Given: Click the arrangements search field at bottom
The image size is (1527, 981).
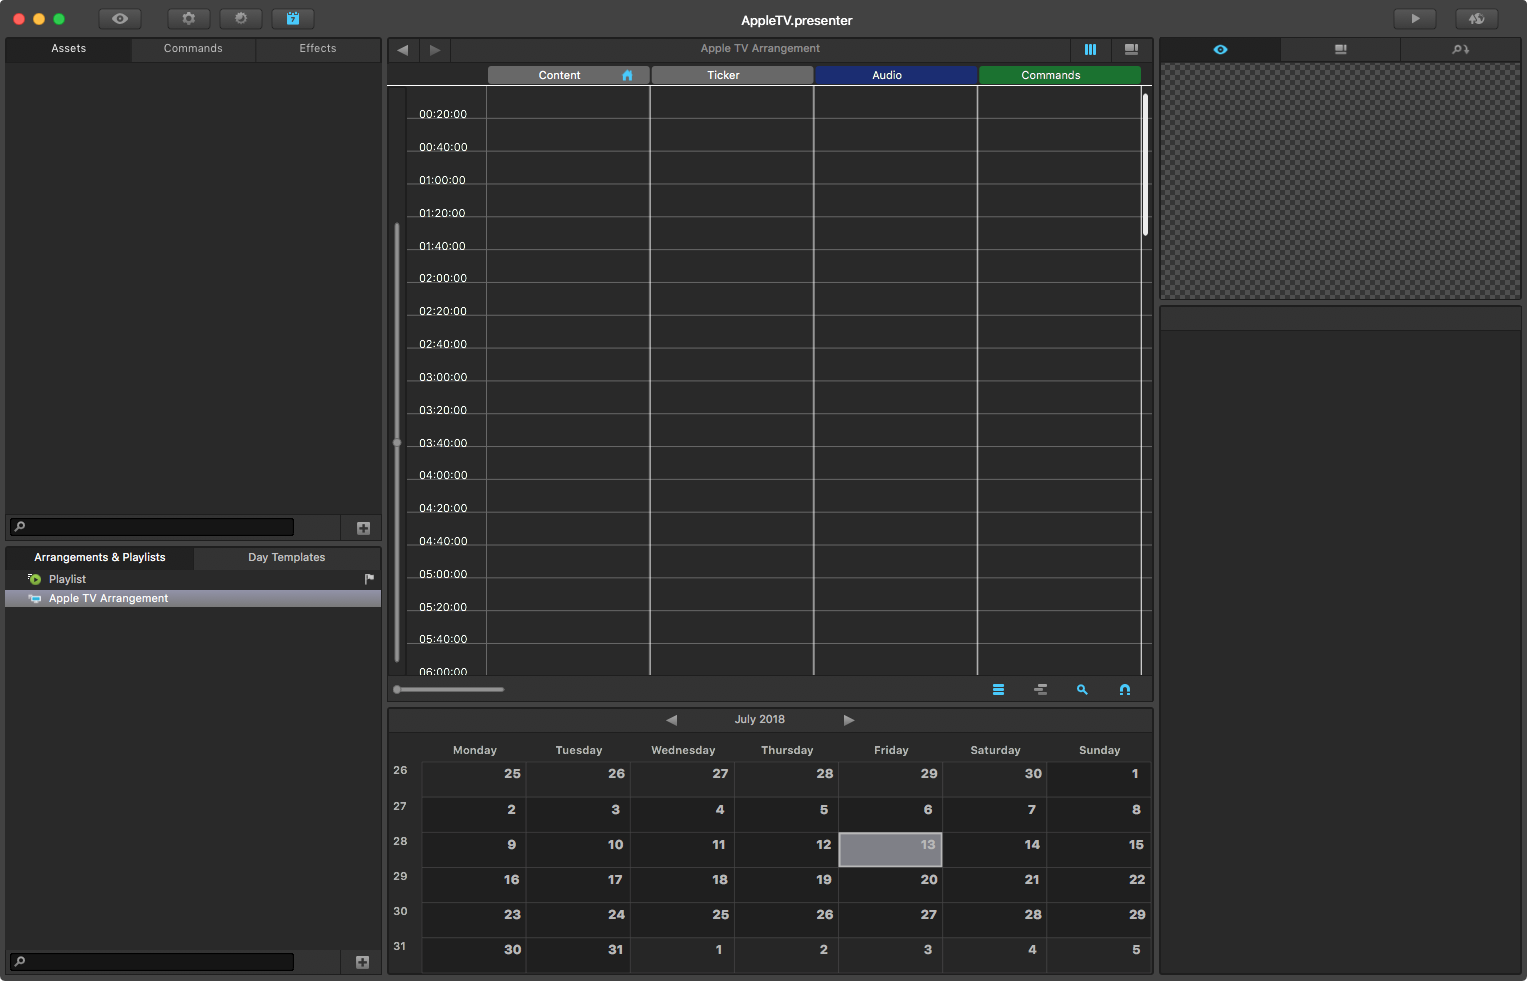Looking at the screenshot, I should (x=152, y=962).
